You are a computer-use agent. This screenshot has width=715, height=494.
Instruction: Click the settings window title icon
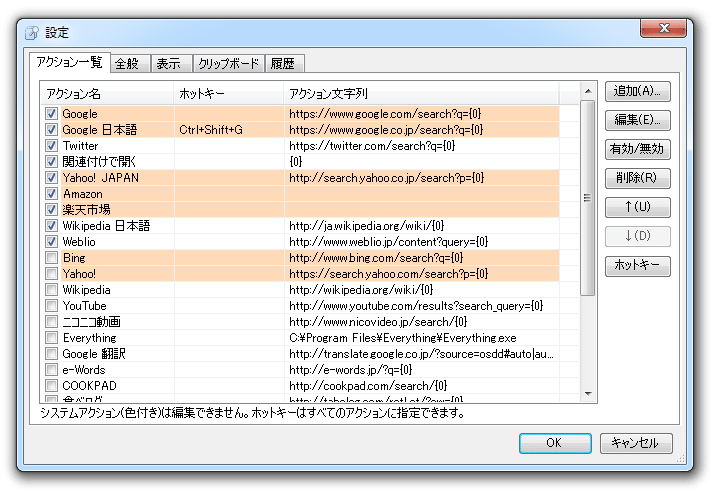[x=32, y=33]
